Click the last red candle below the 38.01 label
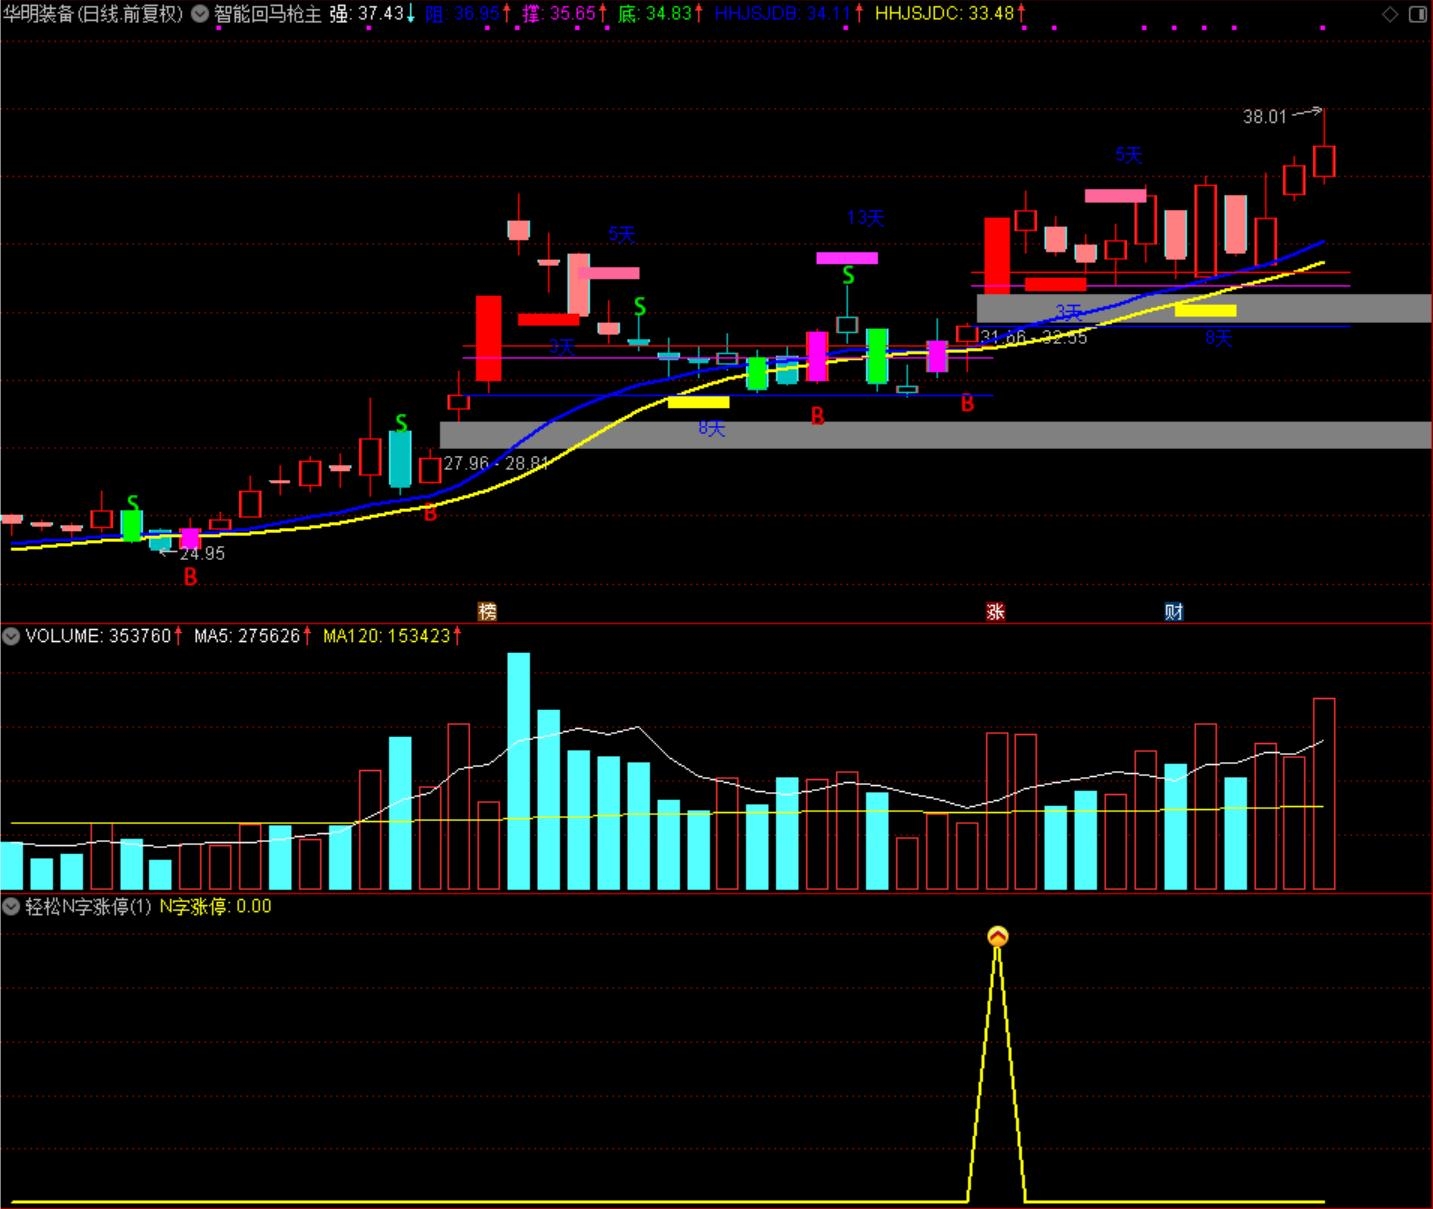The image size is (1433, 1209). 1324,162
